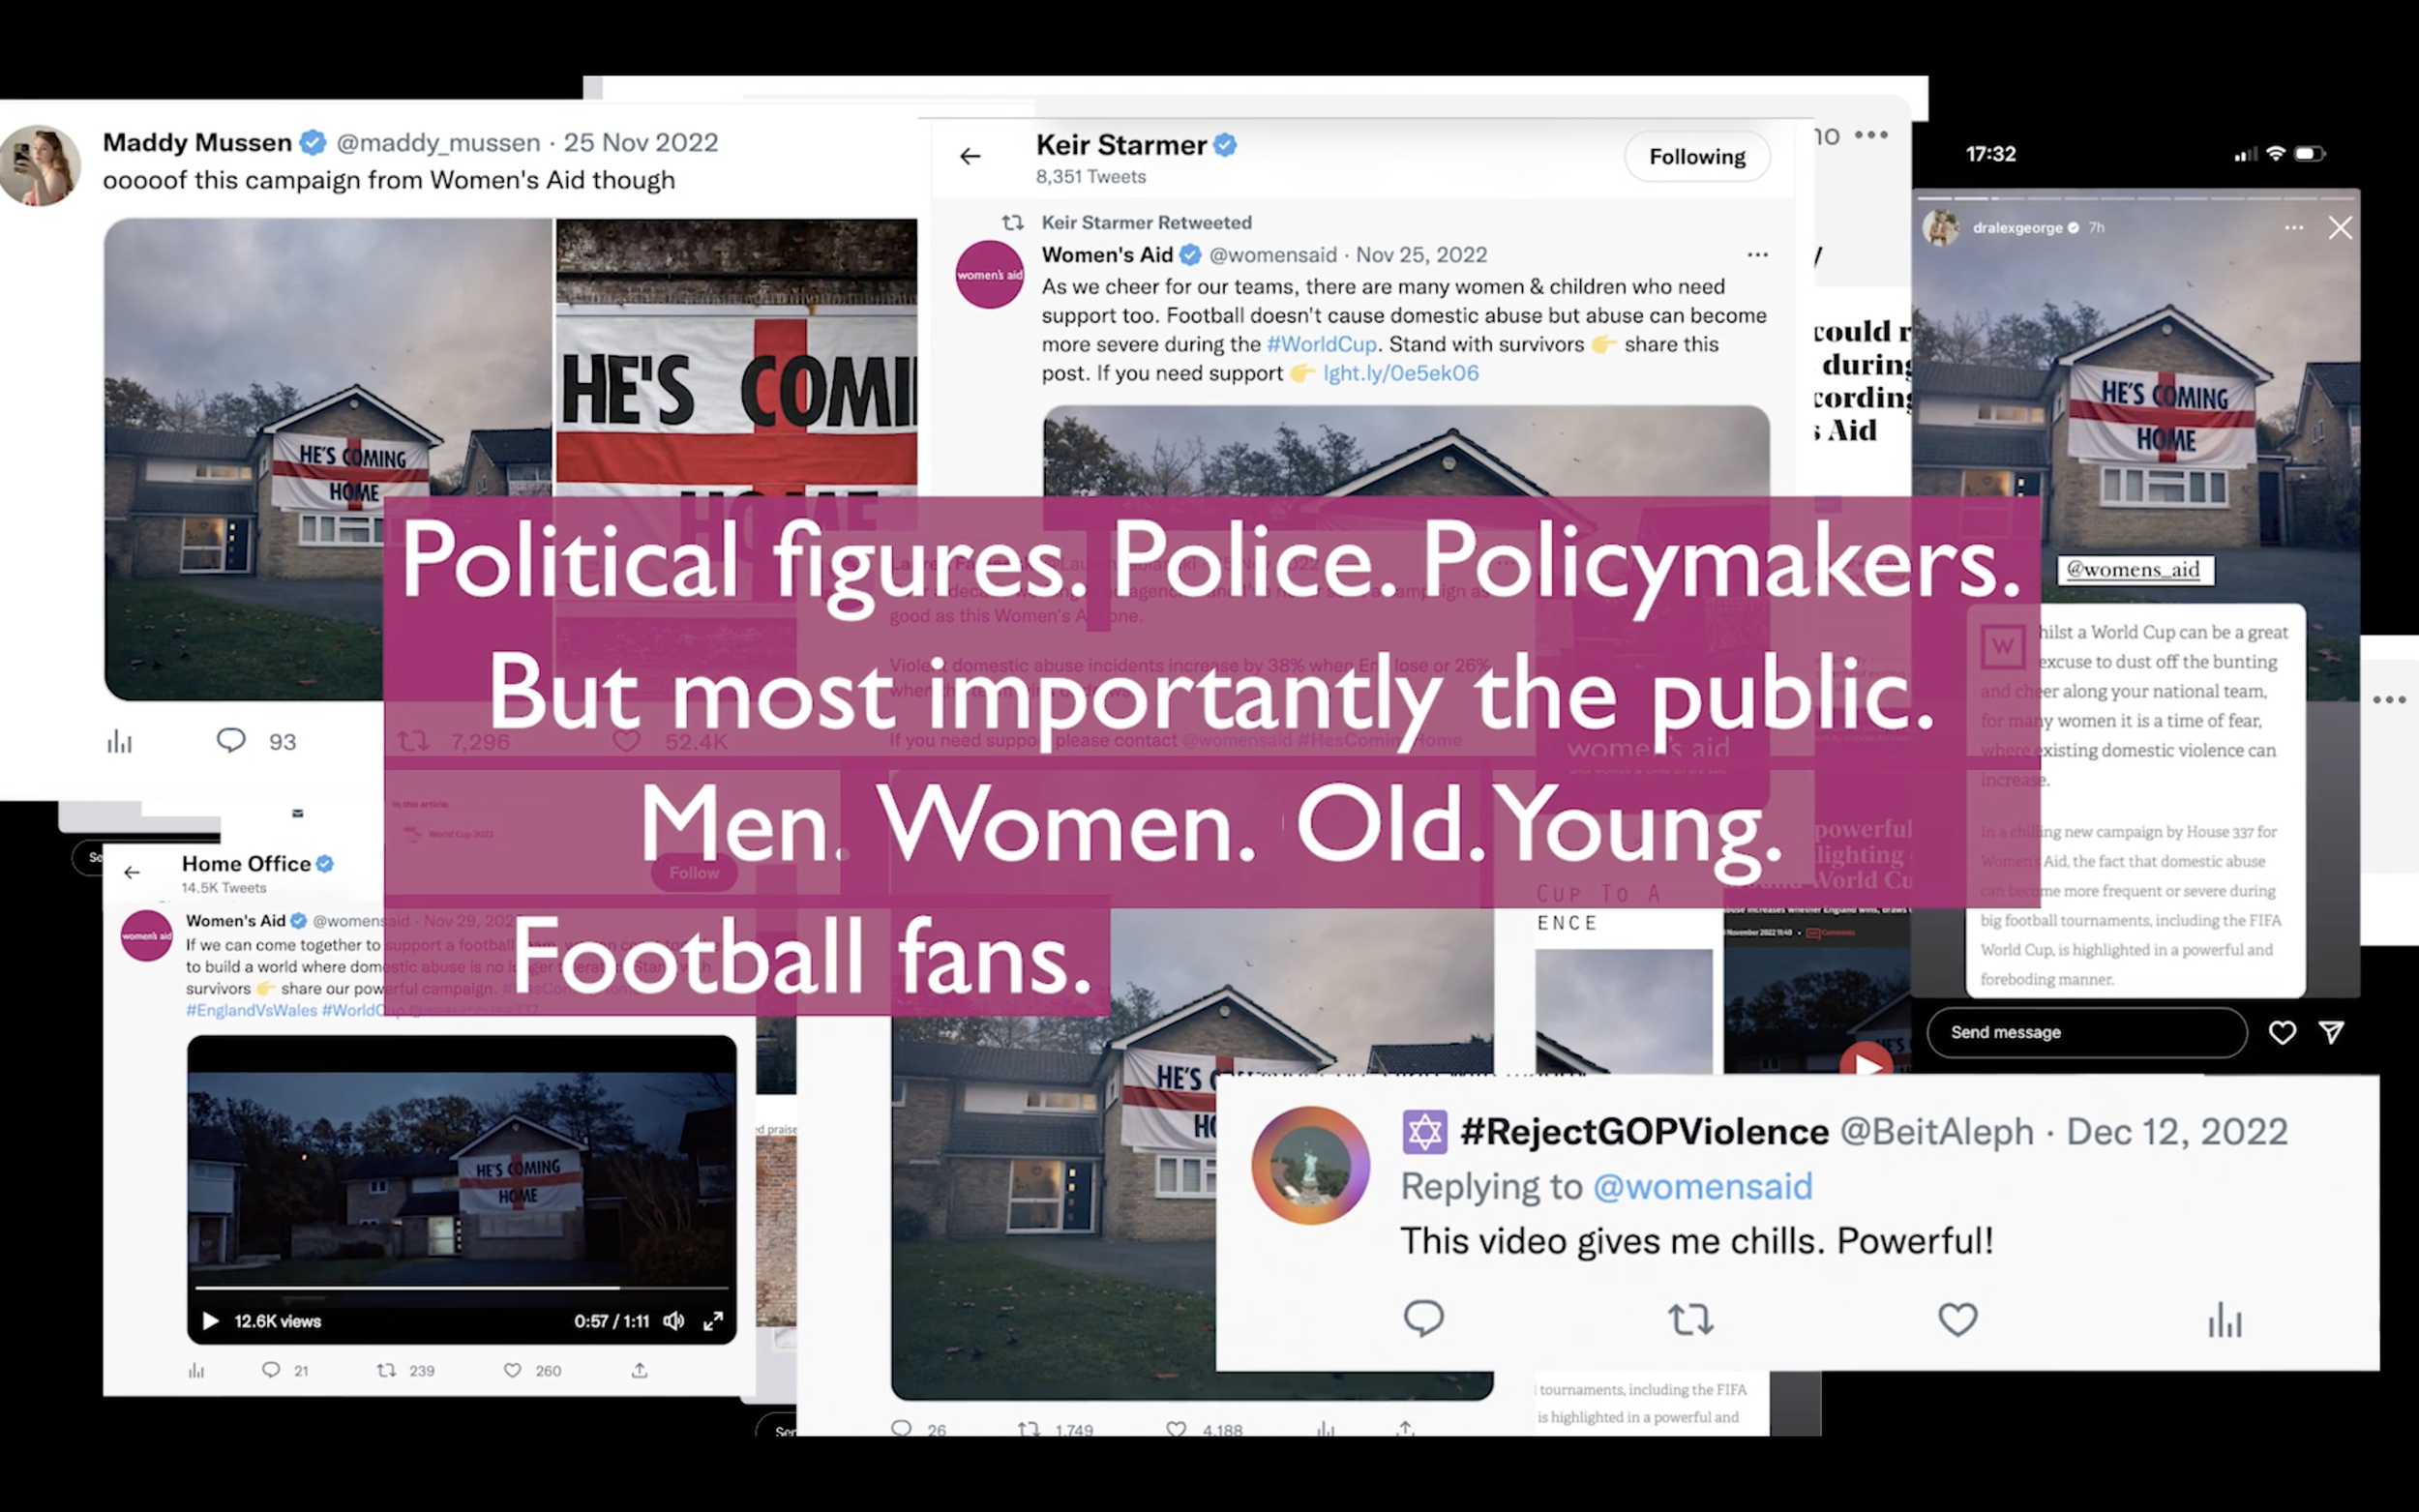Click the share icon under Home Office video
This screenshot has width=2419, height=1512.
pos(639,1370)
